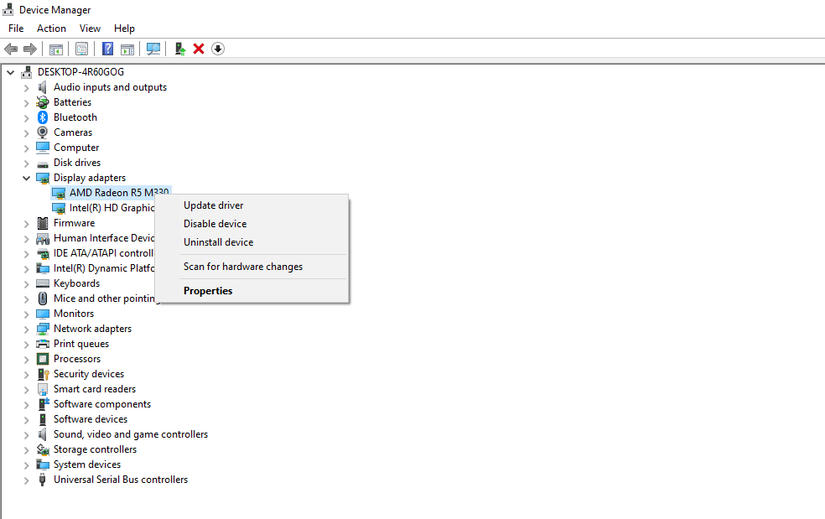Select the IDE ATA/ATAPI controllers row

pyautogui.click(x=103, y=253)
